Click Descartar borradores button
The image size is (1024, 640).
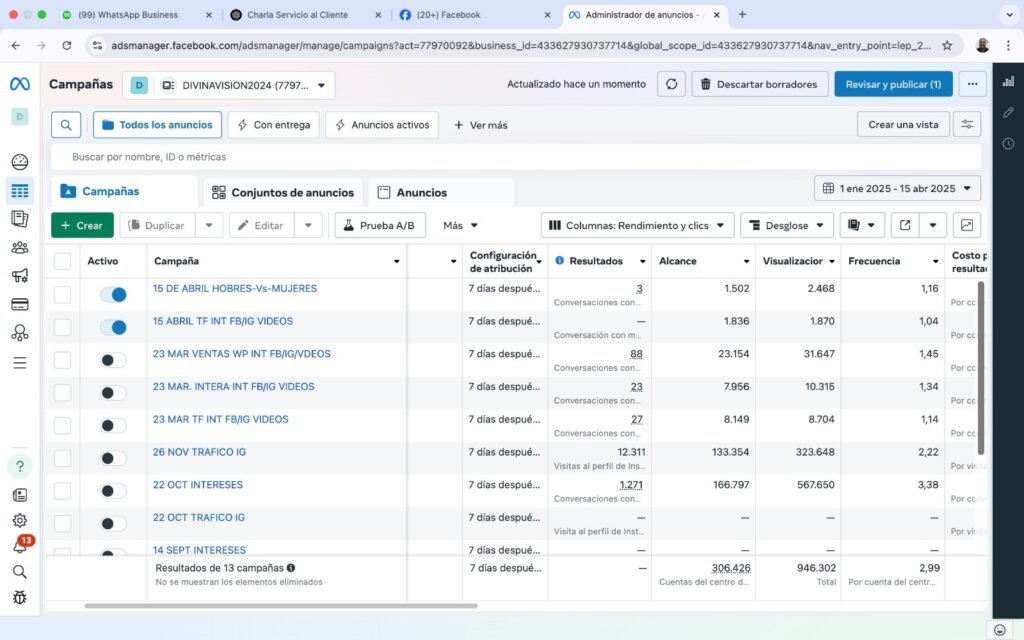pos(760,84)
